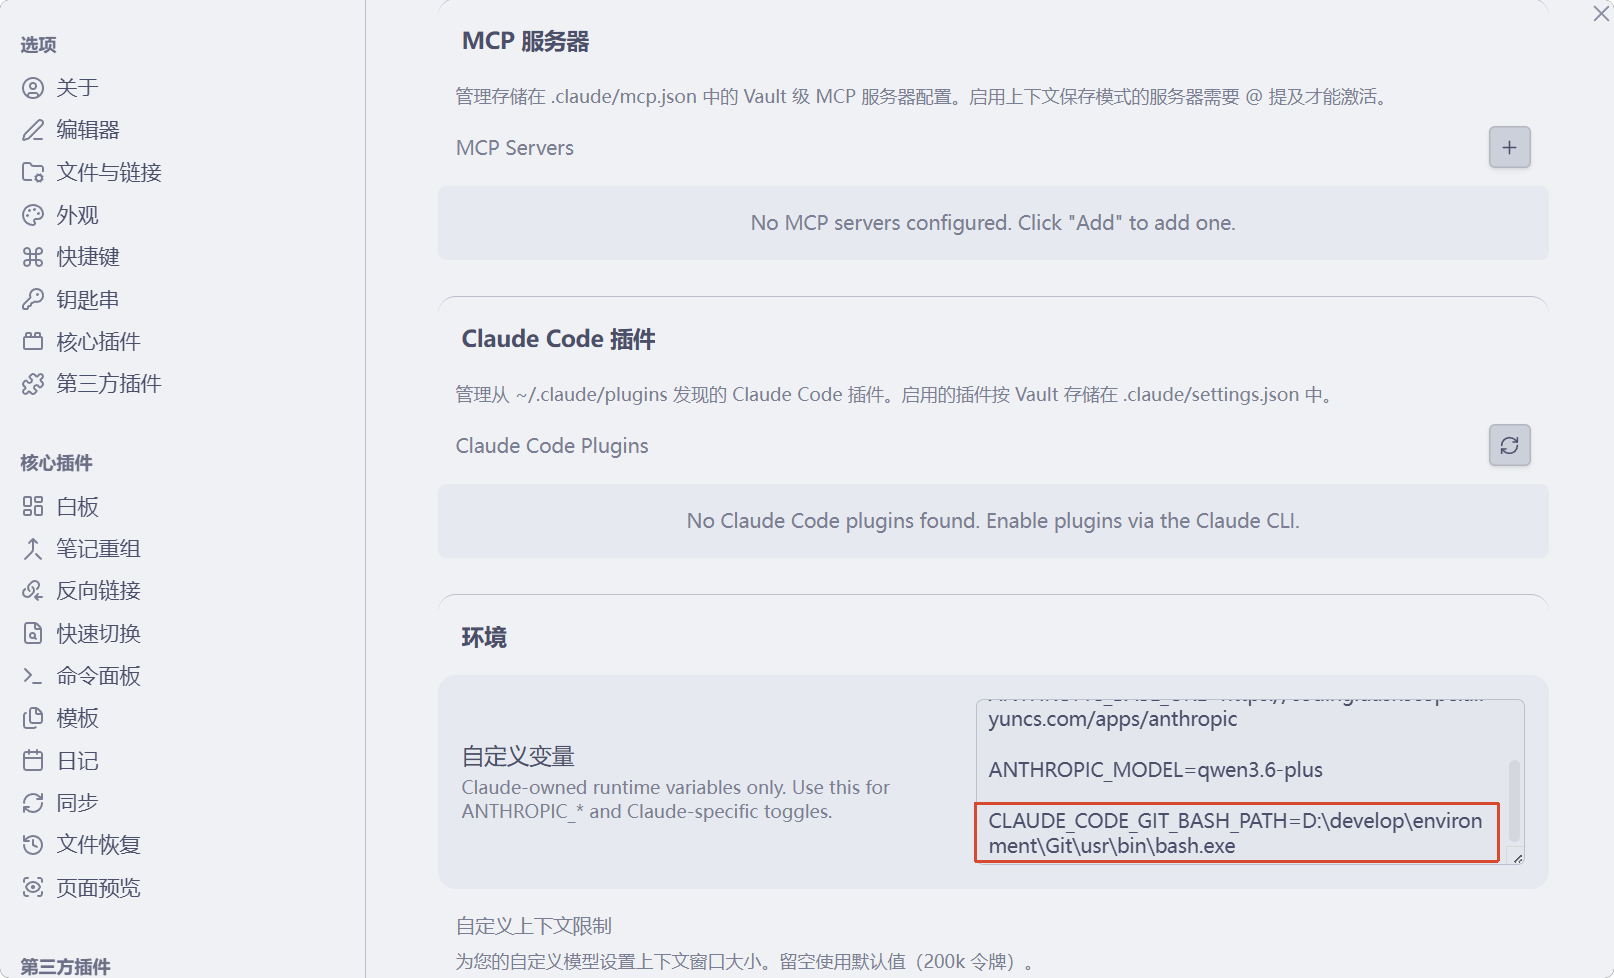
Task: Click the custom variables textarea scrollbar
Action: (x=1514, y=800)
